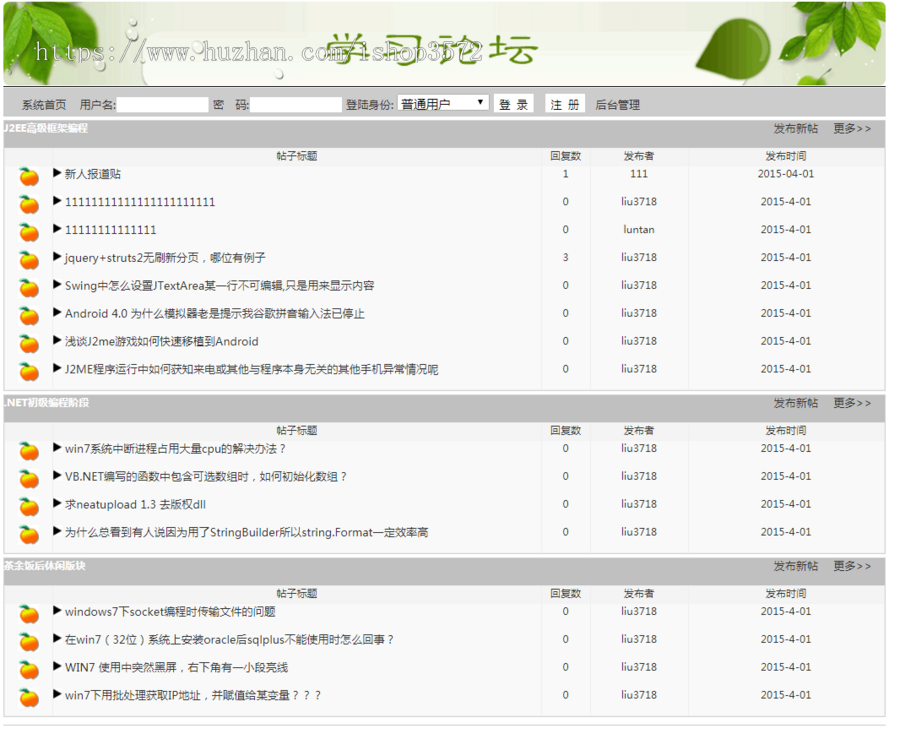Viewport: 900px width, 734px height.
Task: Open post J2ME程序运行中如何获知来电
Action: point(251,369)
